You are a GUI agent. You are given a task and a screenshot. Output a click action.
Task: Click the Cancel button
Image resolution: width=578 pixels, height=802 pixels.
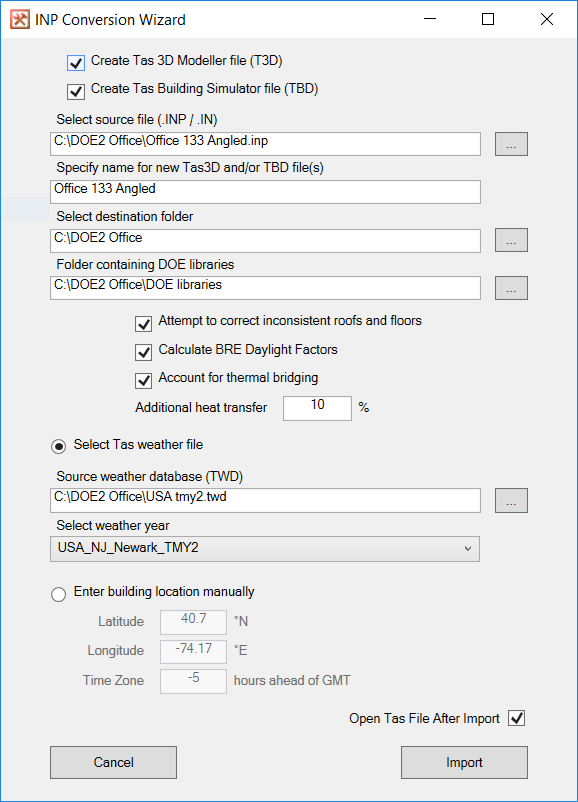coord(114,763)
